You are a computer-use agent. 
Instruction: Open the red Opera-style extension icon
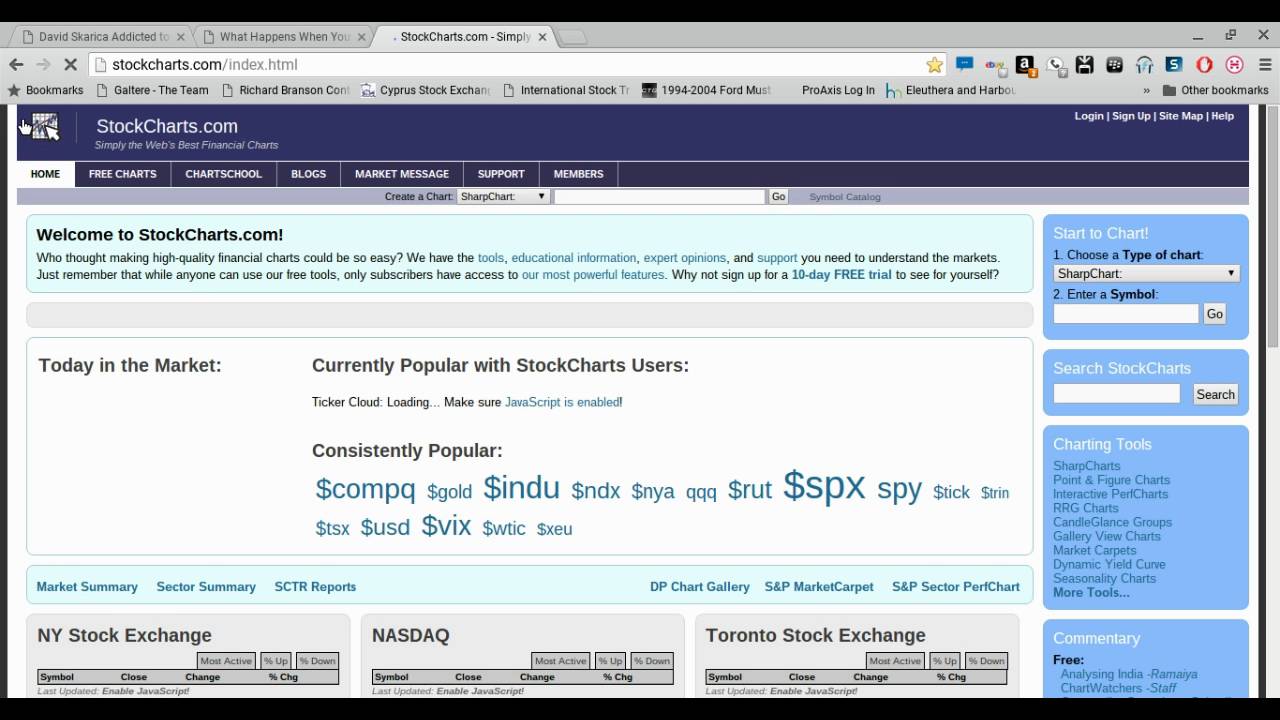tap(1205, 64)
